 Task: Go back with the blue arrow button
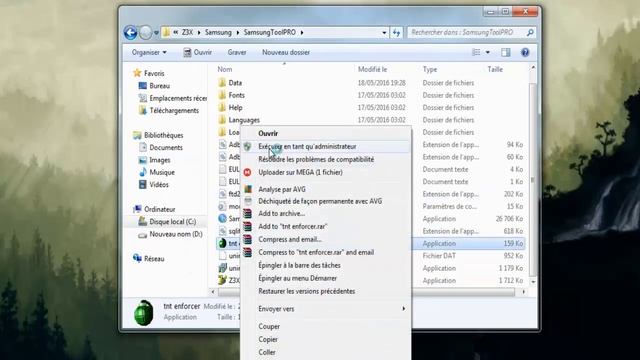(x=131, y=32)
